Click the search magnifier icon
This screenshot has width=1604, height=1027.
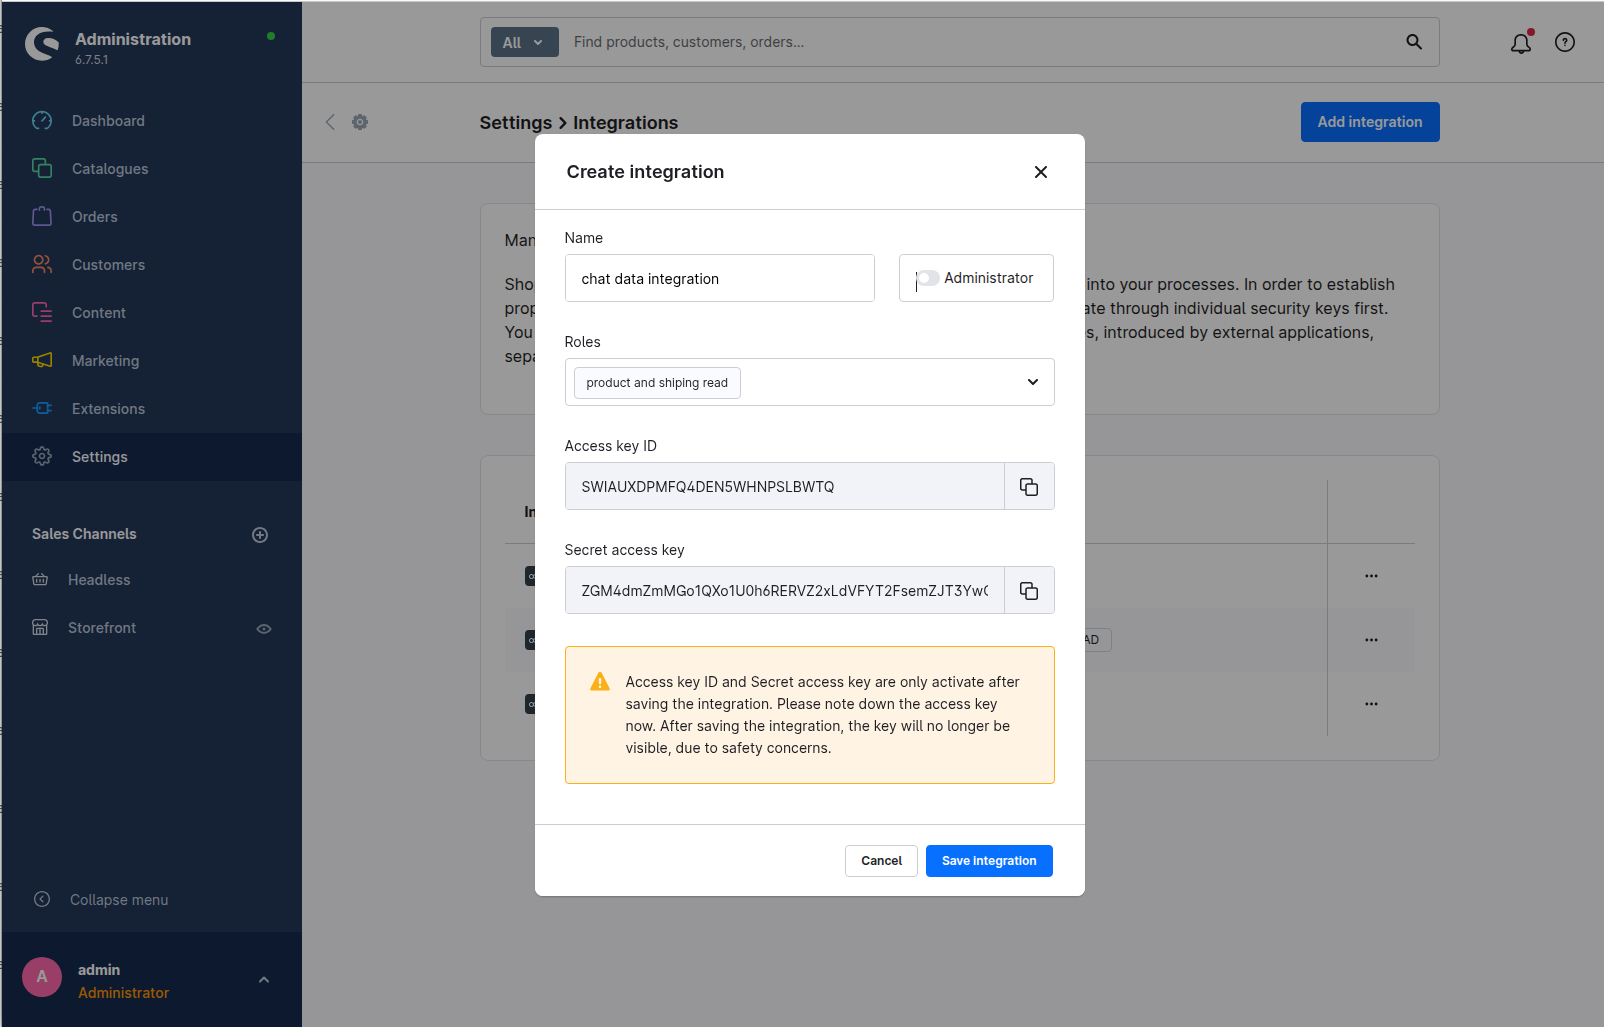click(1413, 42)
